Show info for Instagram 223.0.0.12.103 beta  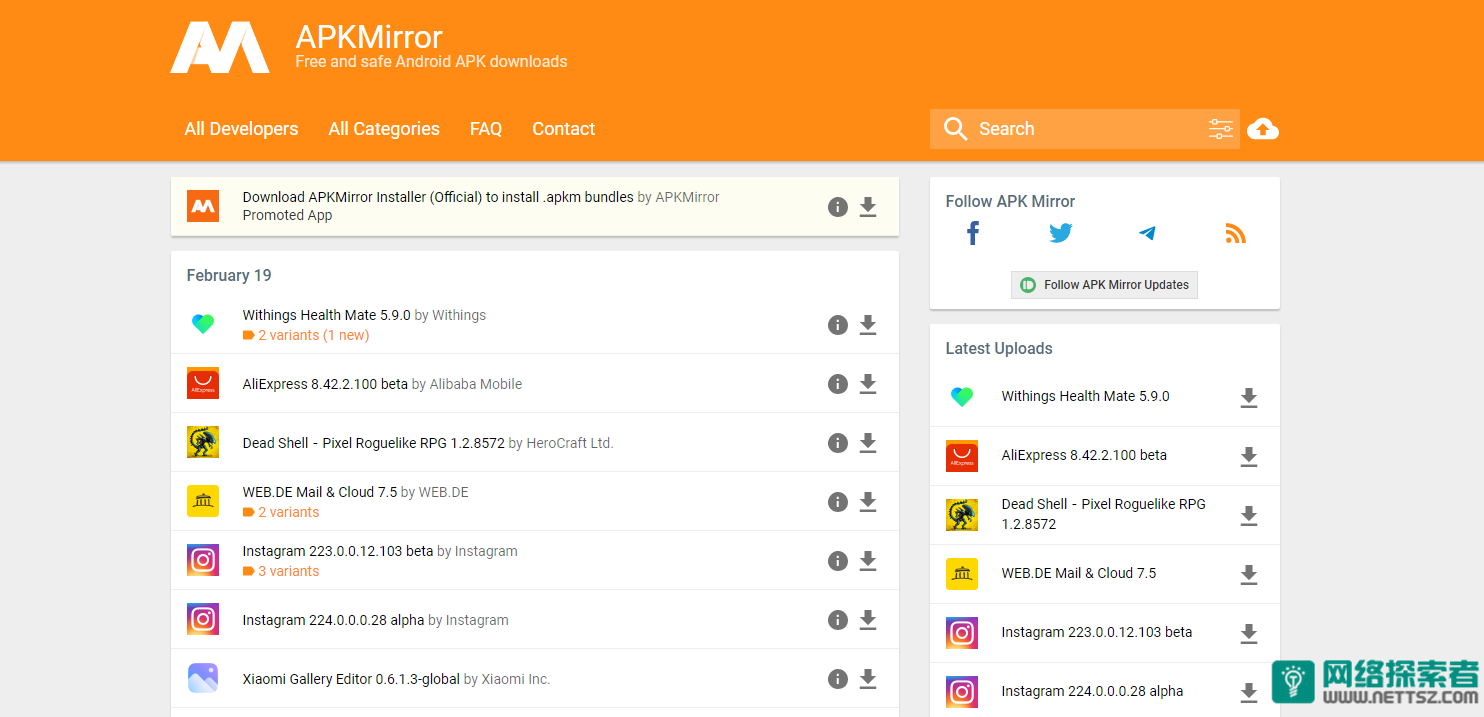pyautogui.click(x=838, y=561)
